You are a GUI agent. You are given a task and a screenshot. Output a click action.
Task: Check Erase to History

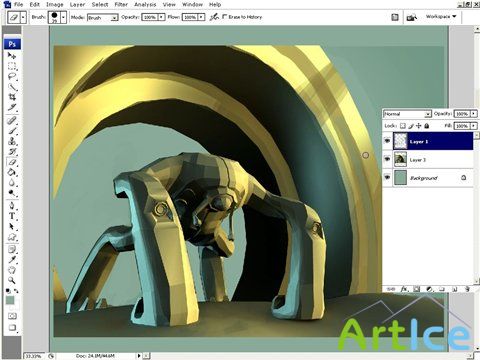[x=225, y=16]
